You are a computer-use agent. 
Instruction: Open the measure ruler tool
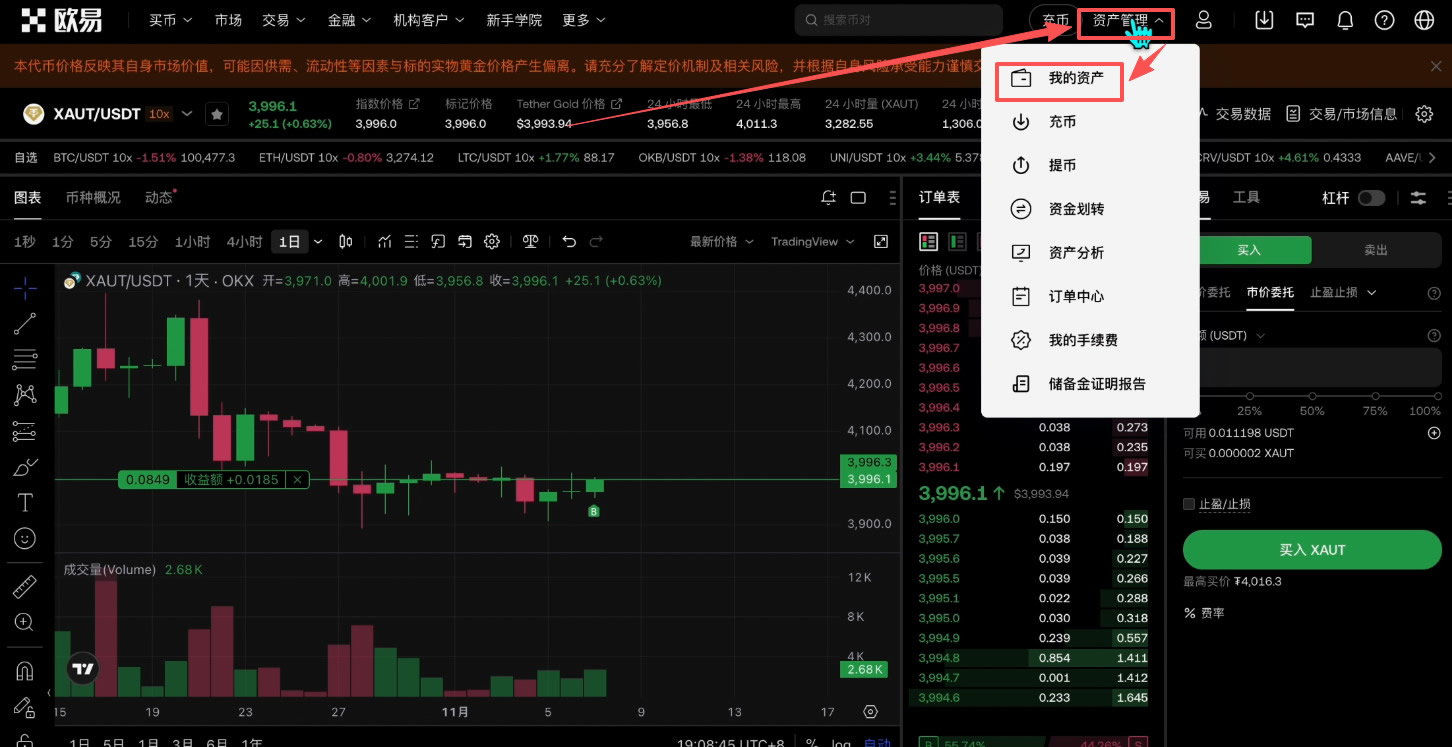[24, 585]
